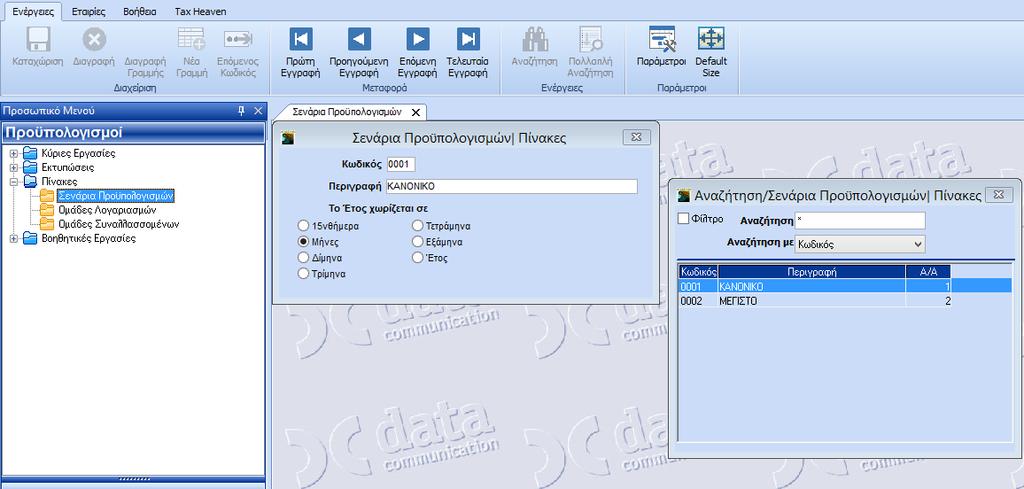This screenshot has height=489, width=1024.
Task: Open the Tax Heaven ribbon tab
Action: 200,11
